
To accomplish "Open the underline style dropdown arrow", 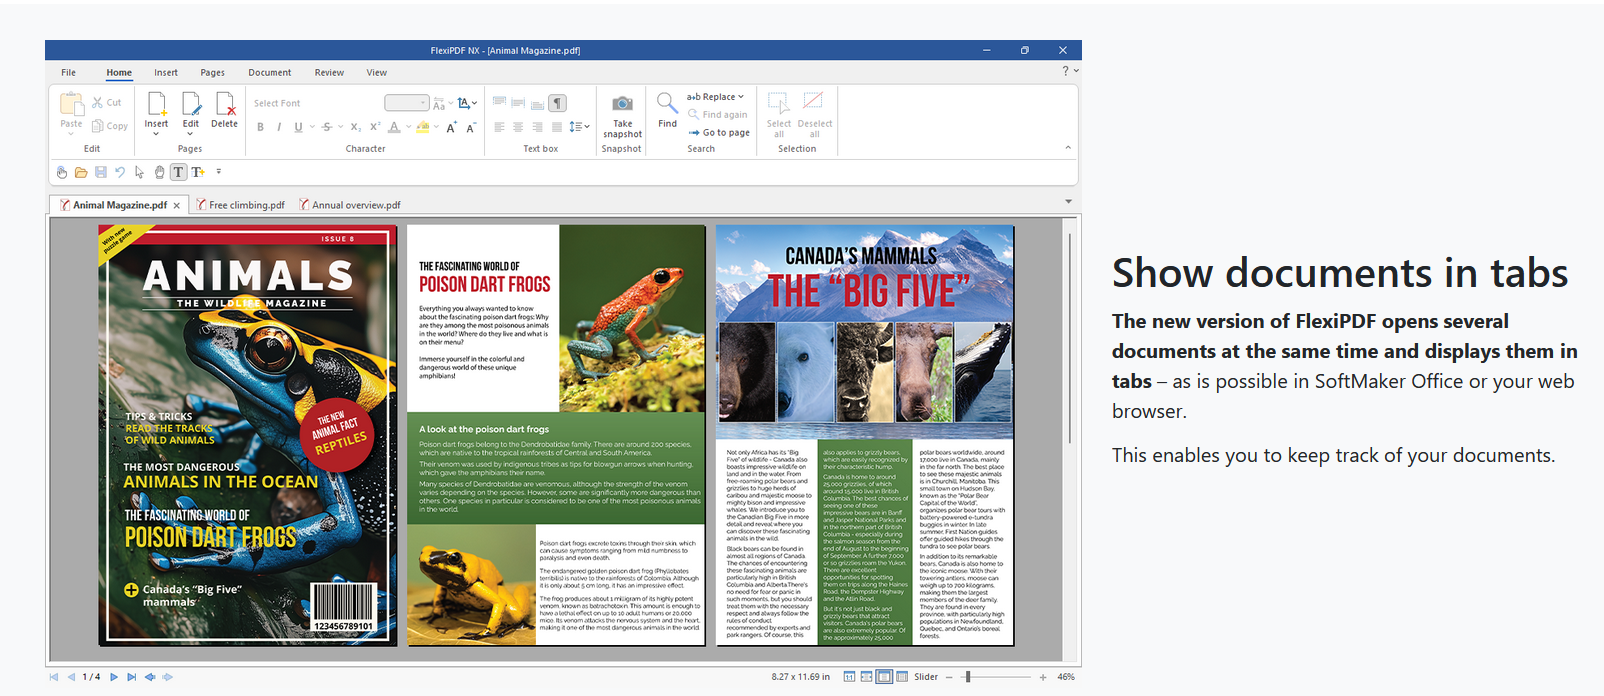I will (x=312, y=127).
